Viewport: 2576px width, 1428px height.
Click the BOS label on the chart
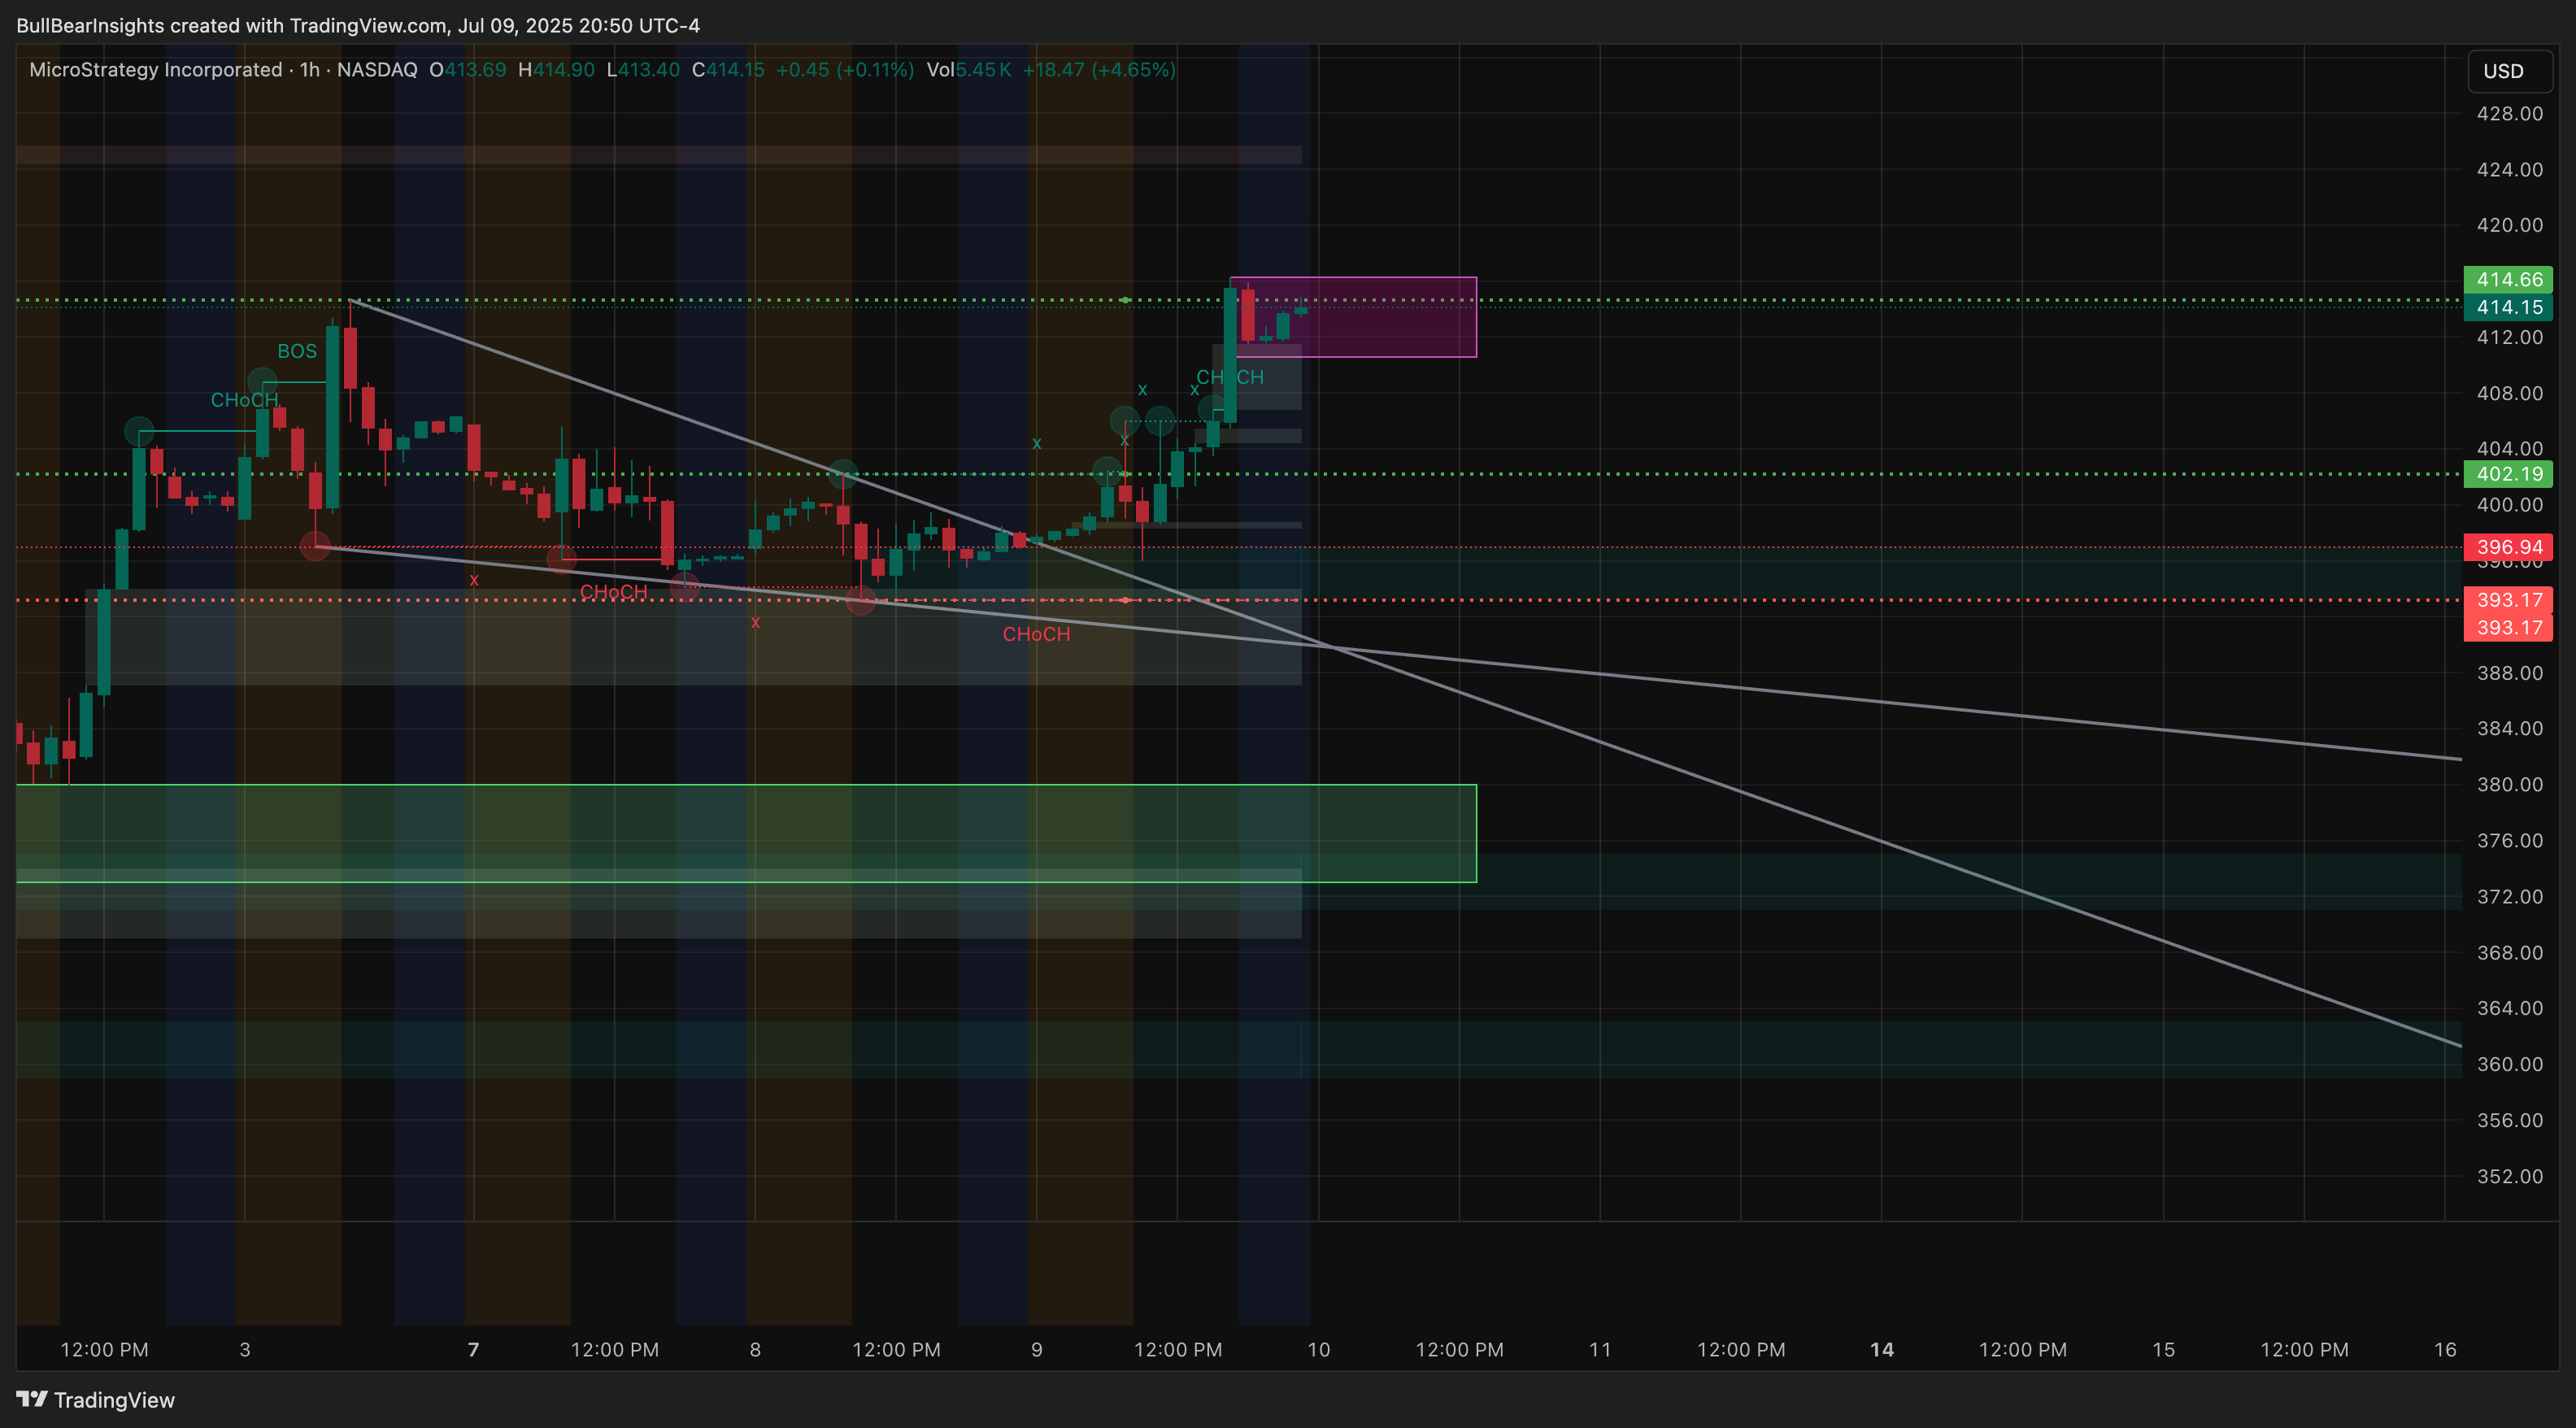tap(297, 351)
